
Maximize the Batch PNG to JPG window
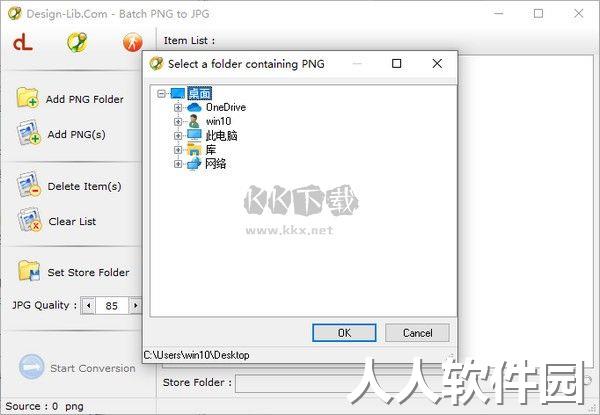click(538, 14)
